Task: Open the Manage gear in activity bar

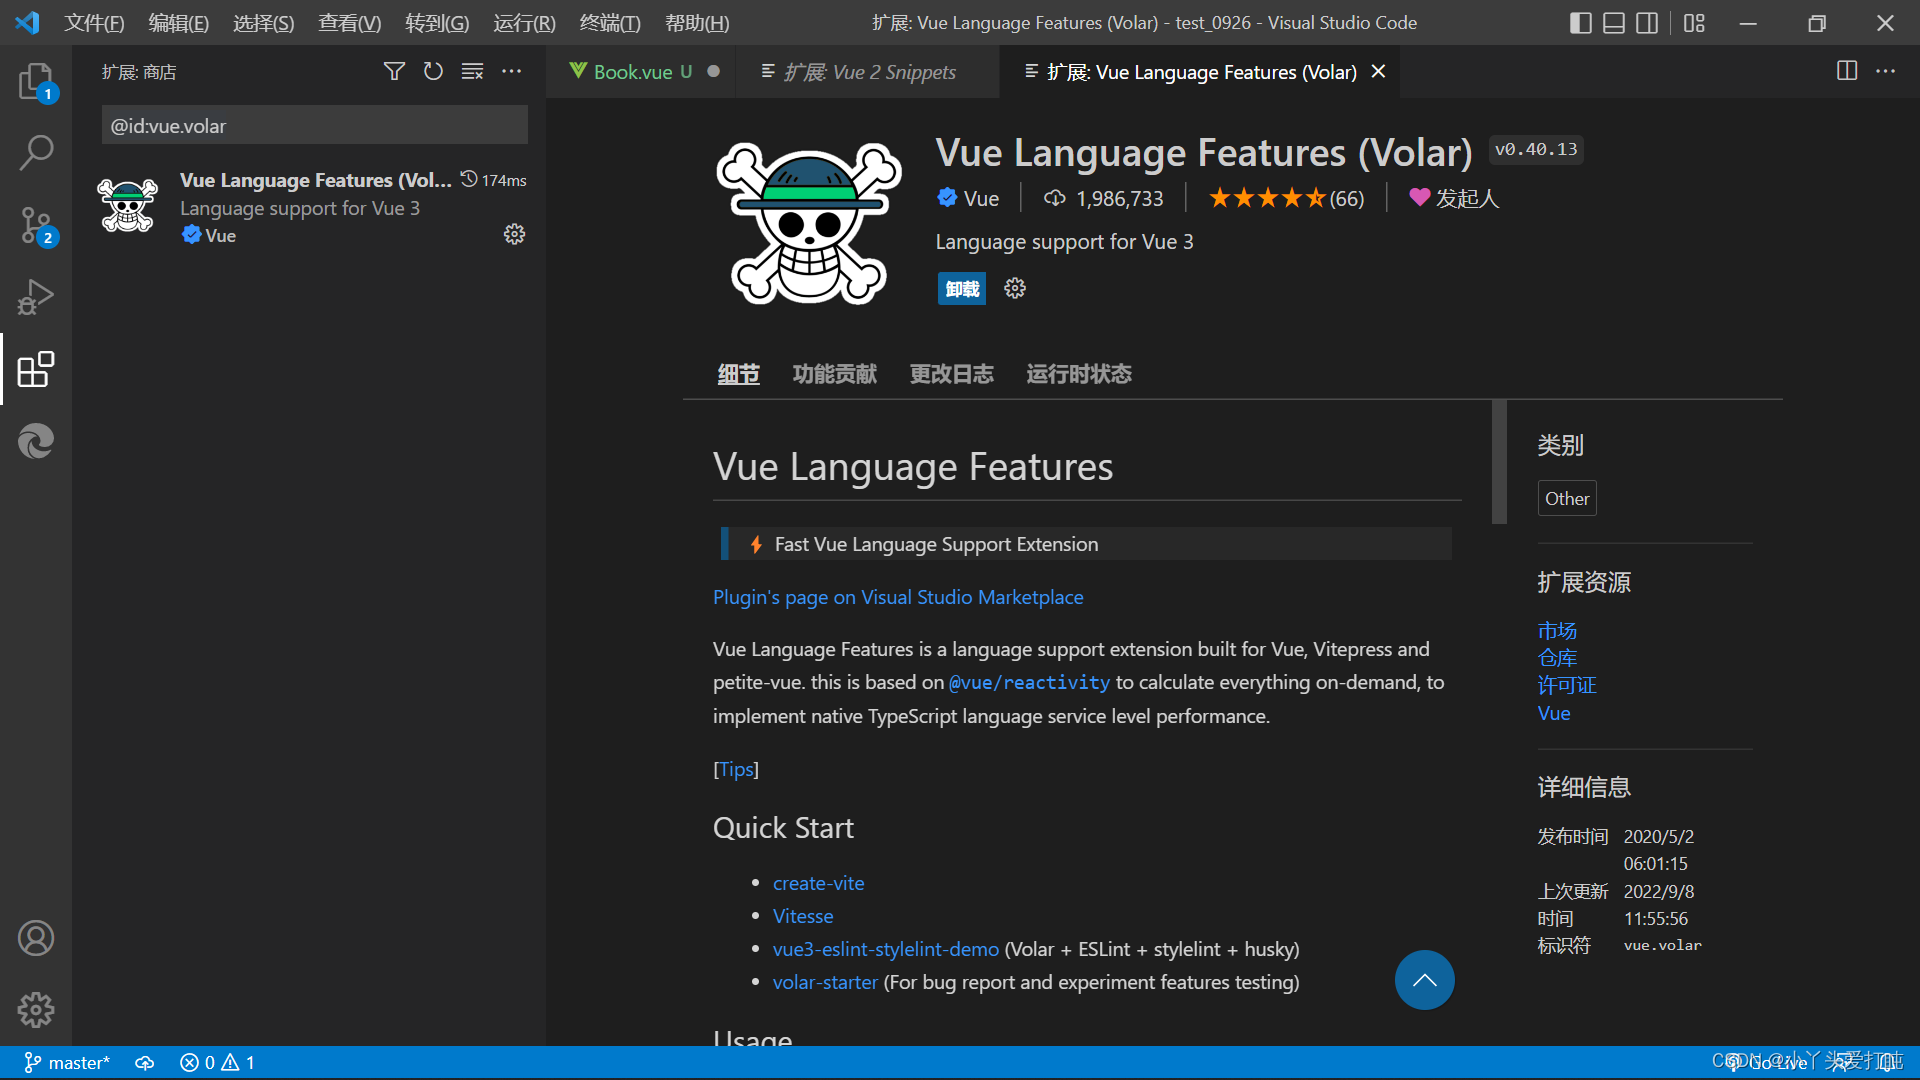Action: [x=36, y=1010]
